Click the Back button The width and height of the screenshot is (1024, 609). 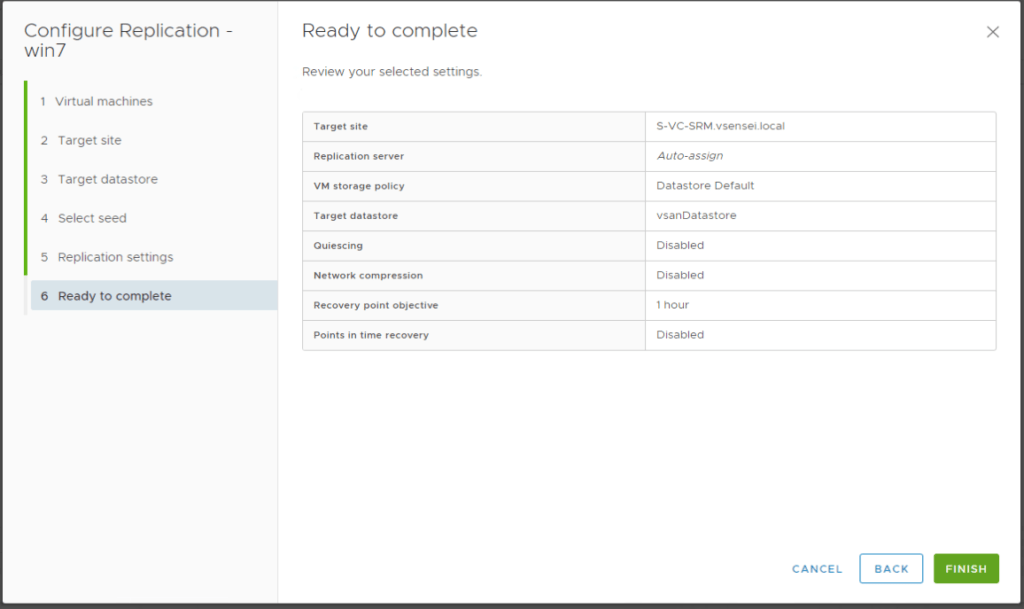click(x=891, y=568)
